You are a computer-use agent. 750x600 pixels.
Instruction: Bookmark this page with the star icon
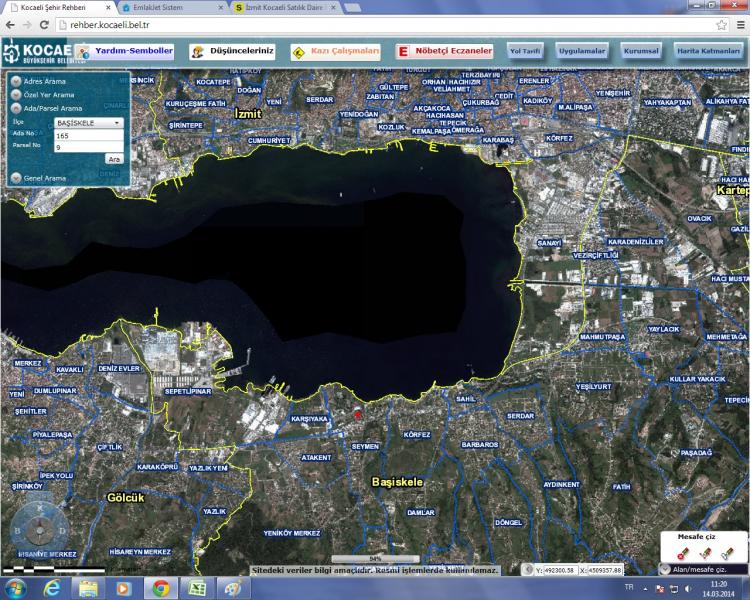click(721, 25)
